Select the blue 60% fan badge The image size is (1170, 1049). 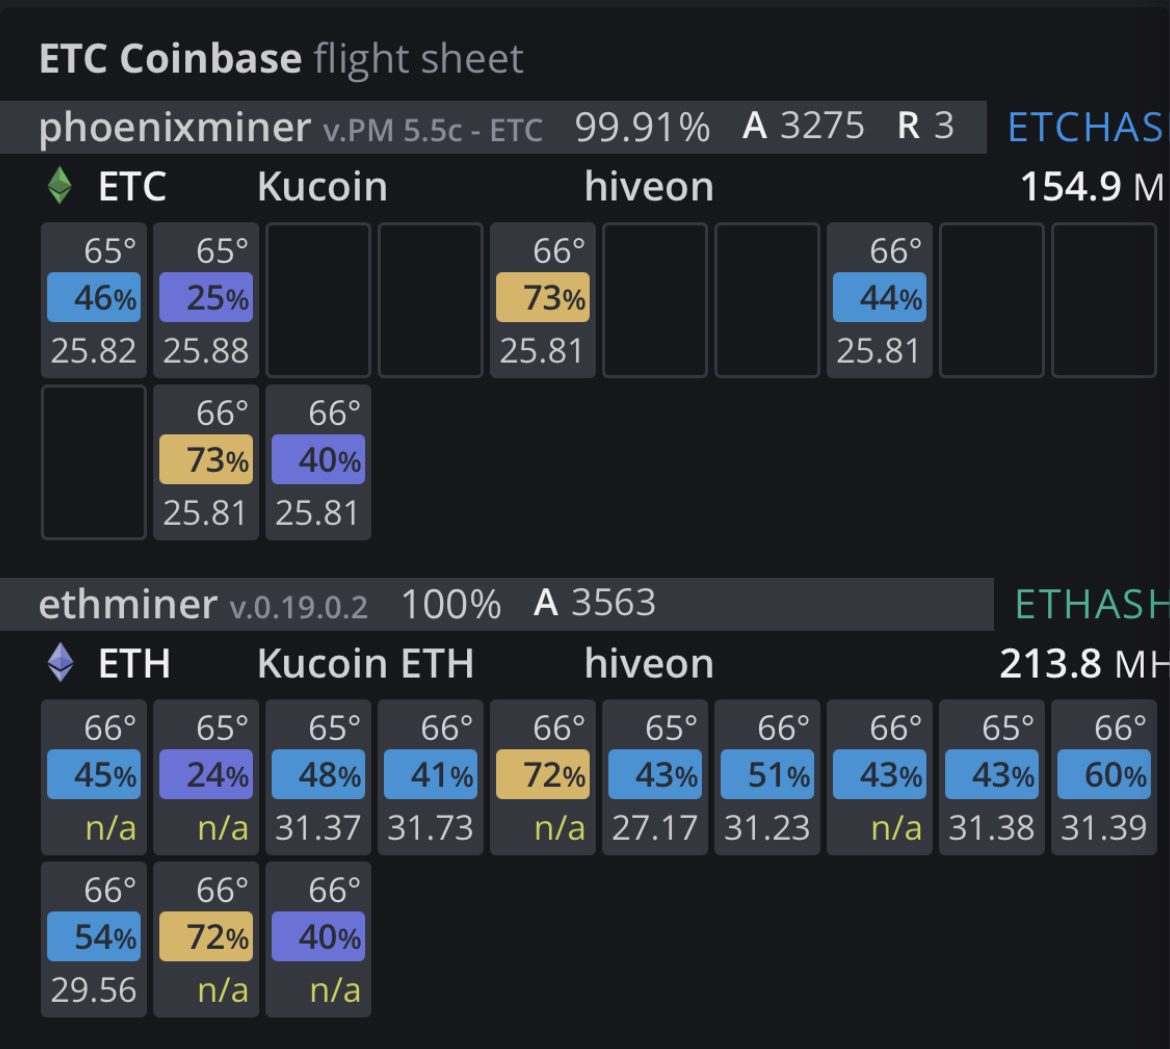(x=1103, y=775)
